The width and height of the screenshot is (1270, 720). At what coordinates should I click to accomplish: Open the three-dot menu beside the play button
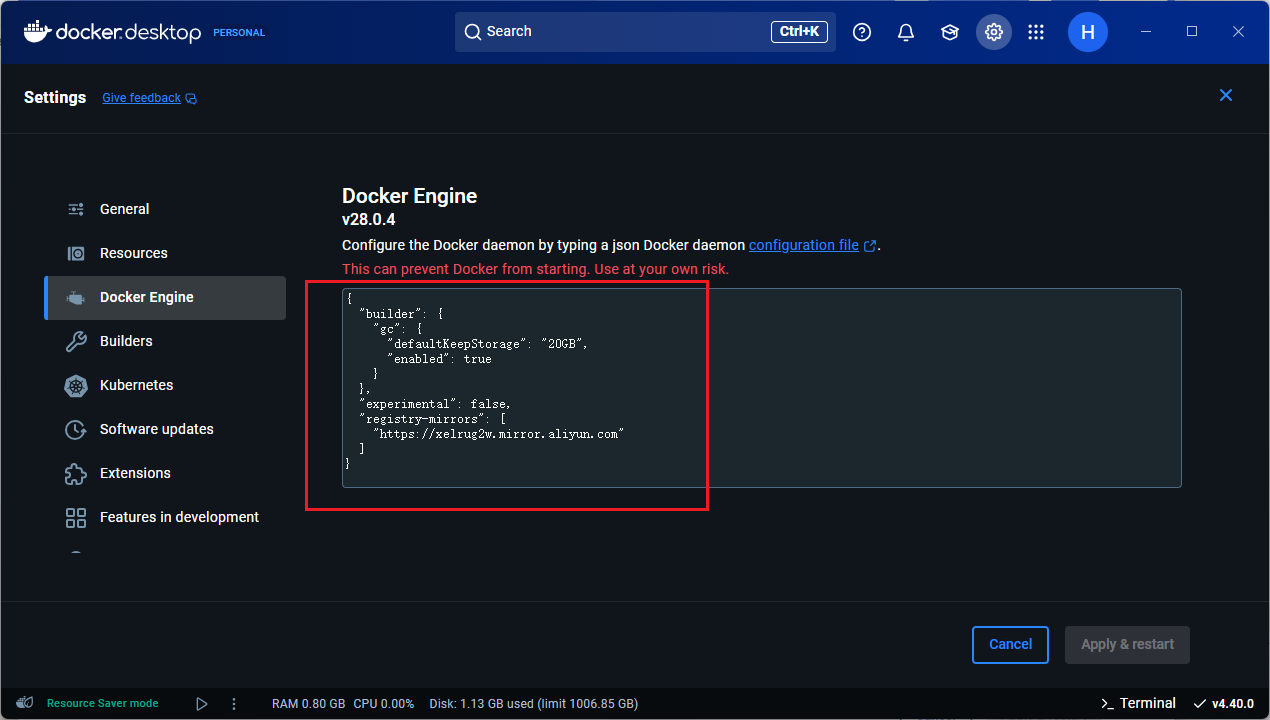tap(233, 703)
